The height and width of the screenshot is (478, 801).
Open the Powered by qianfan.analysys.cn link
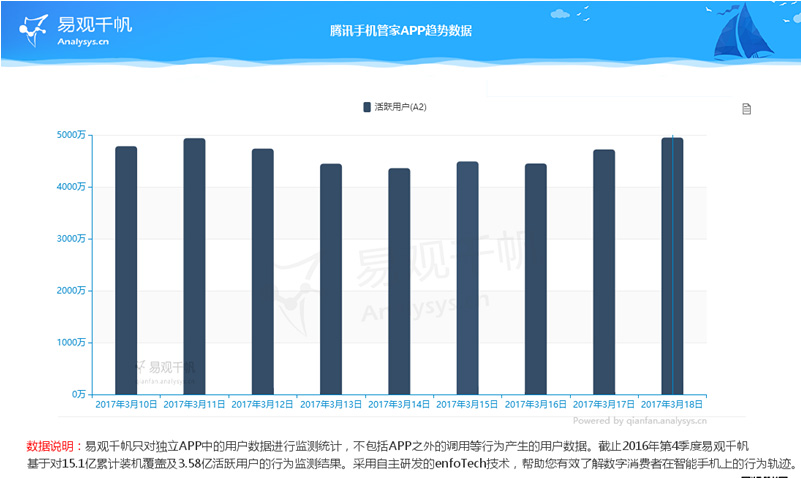[x=640, y=421]
